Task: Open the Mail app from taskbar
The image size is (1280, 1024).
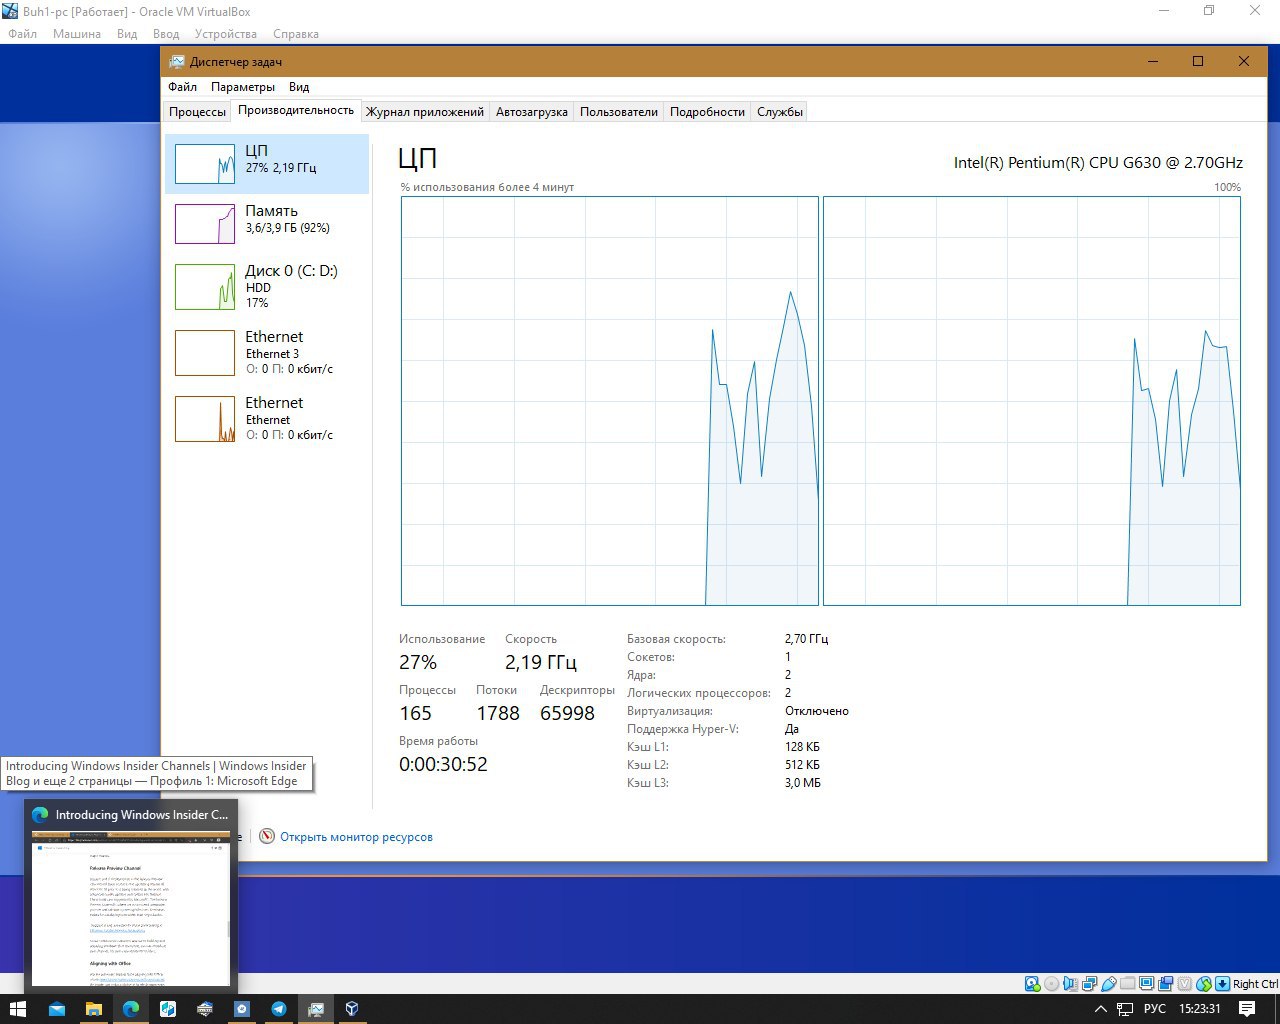Action: coord(57,1009)
